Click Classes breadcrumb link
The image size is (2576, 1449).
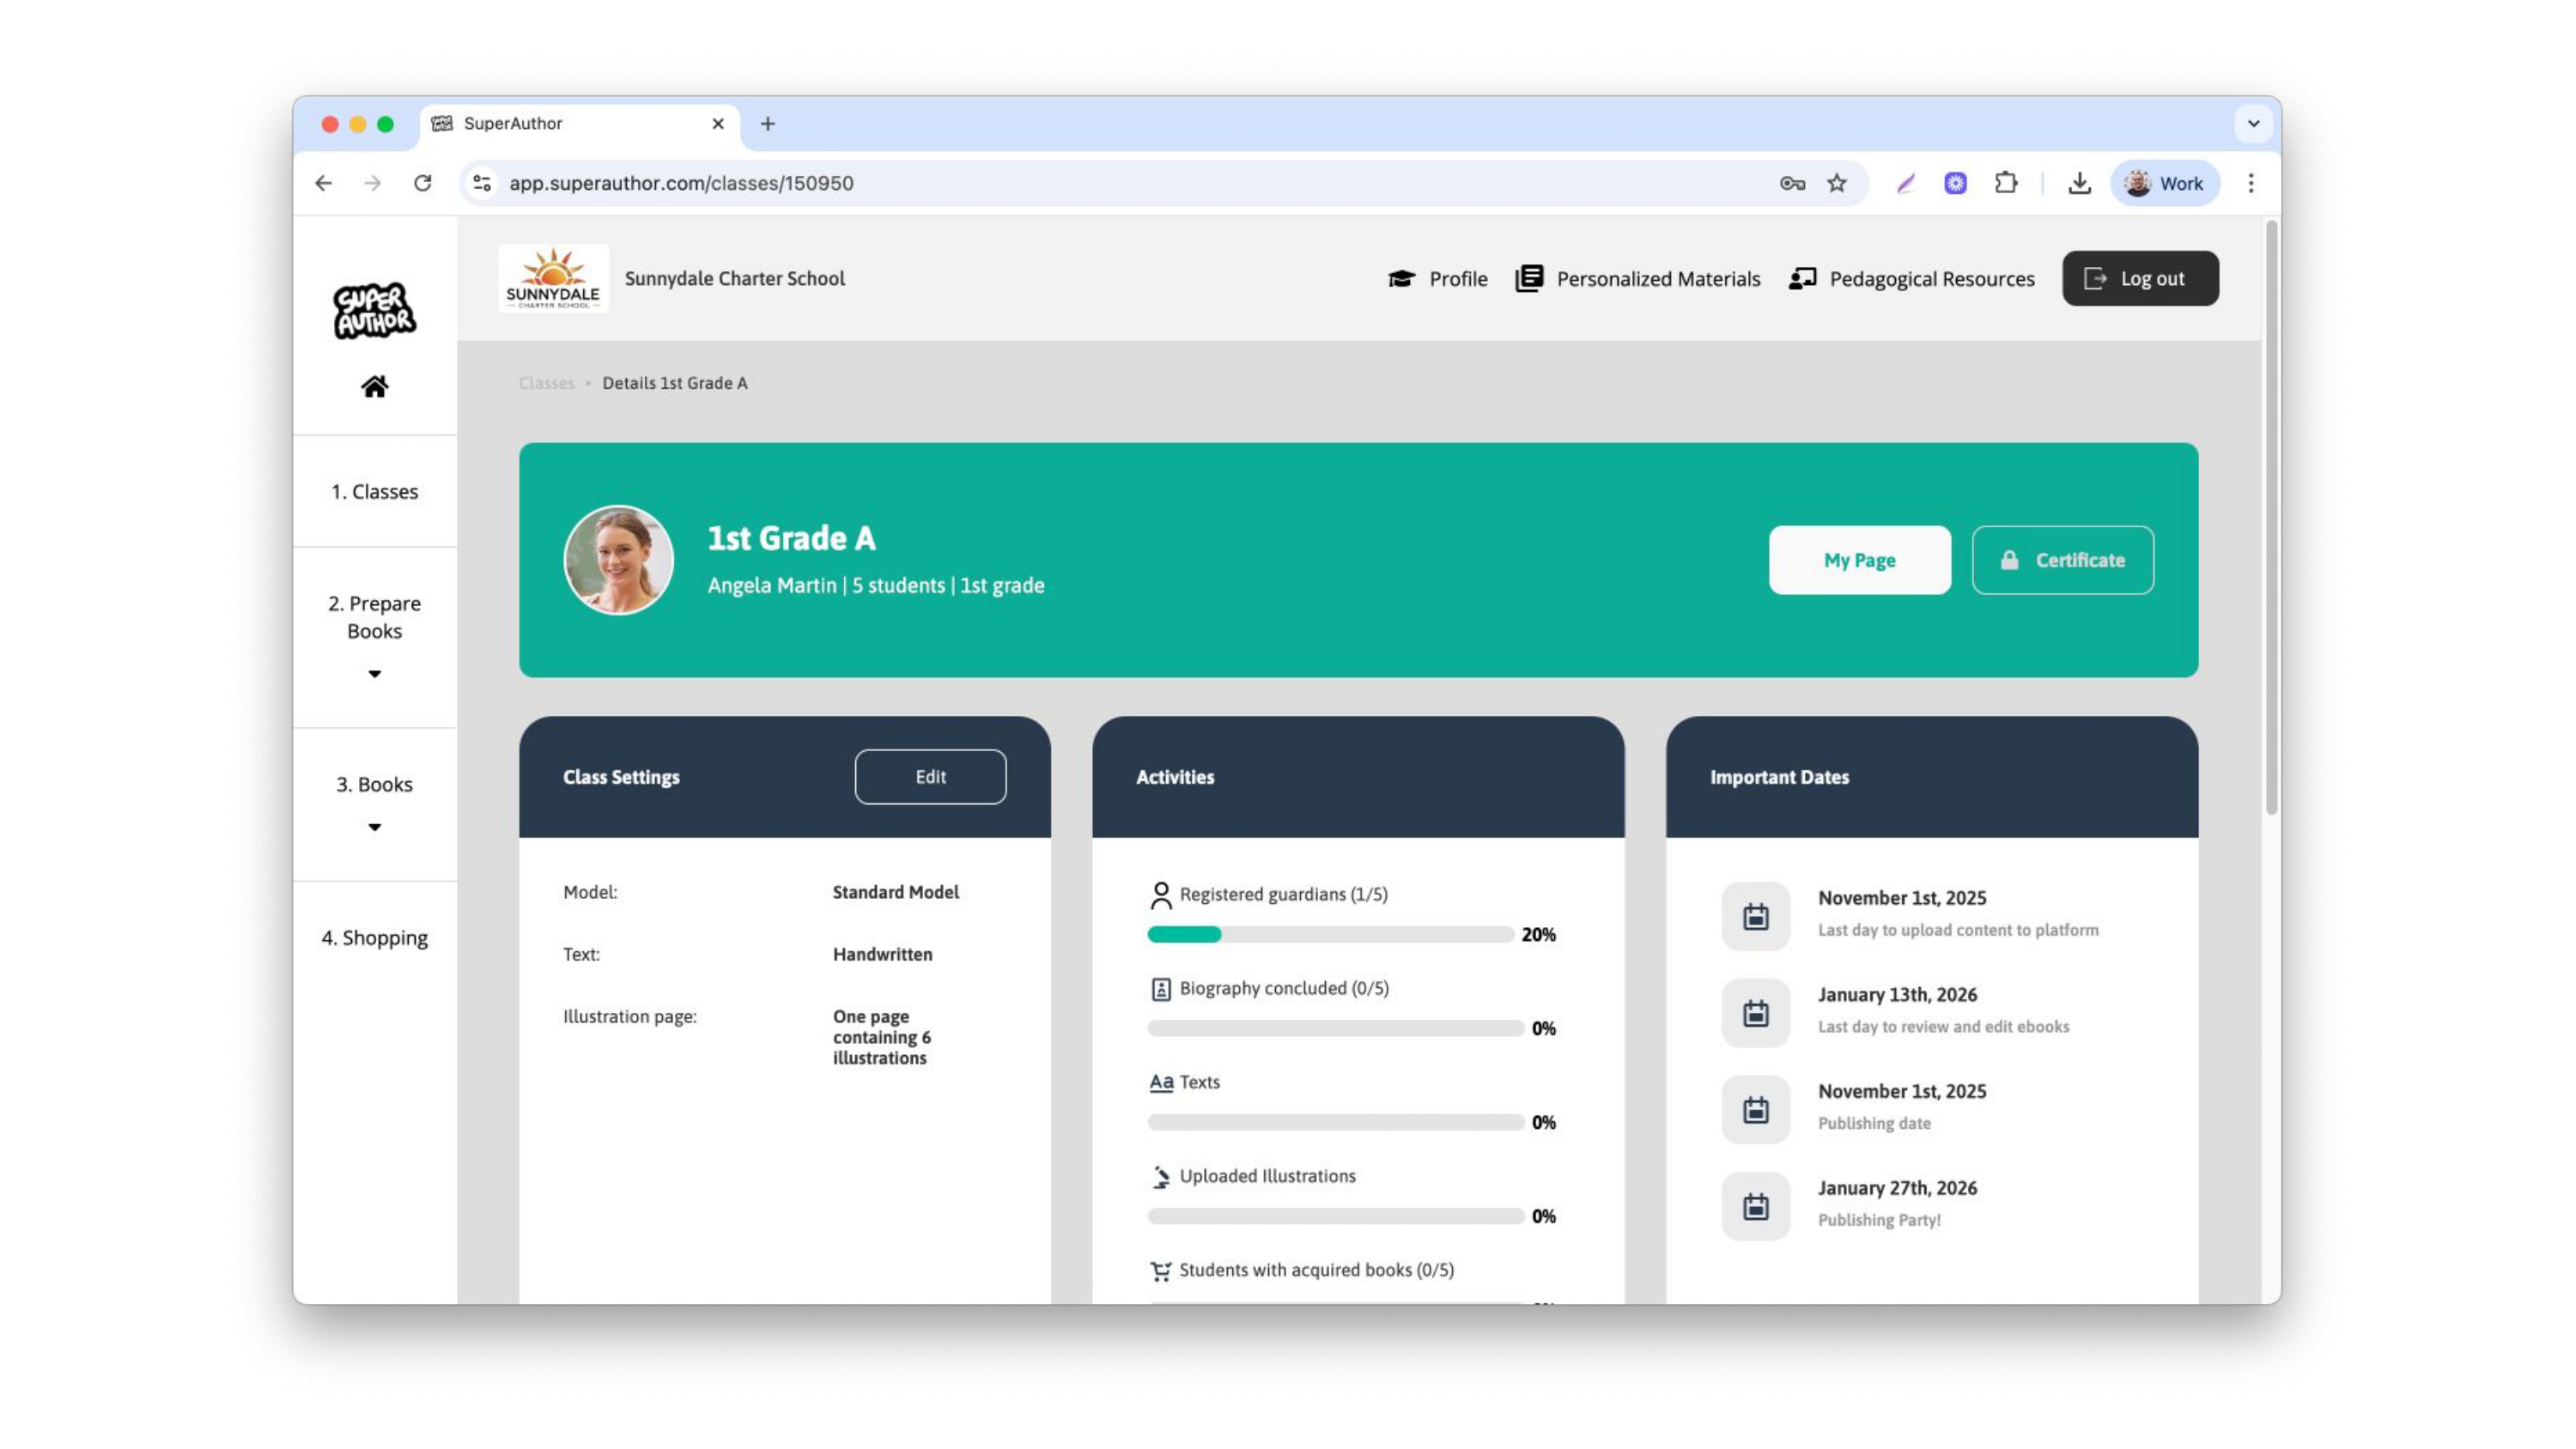tap(546, 383)
